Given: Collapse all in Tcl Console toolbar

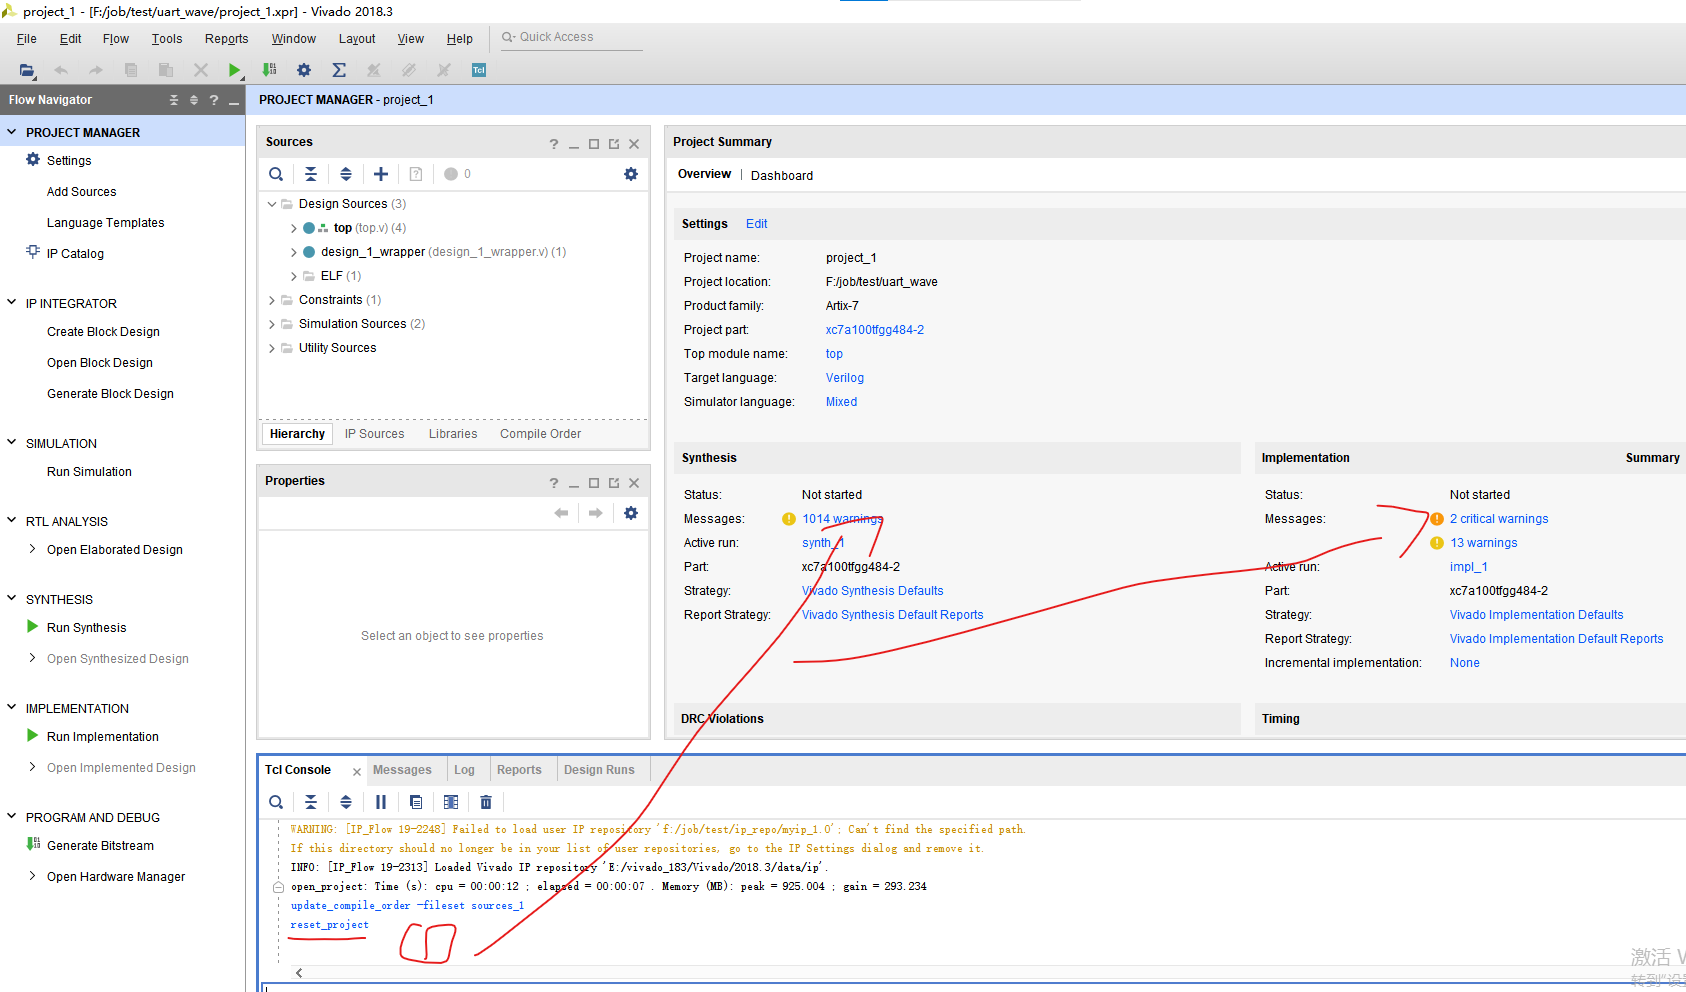Looking at the screenshot, I should point(311,802).
